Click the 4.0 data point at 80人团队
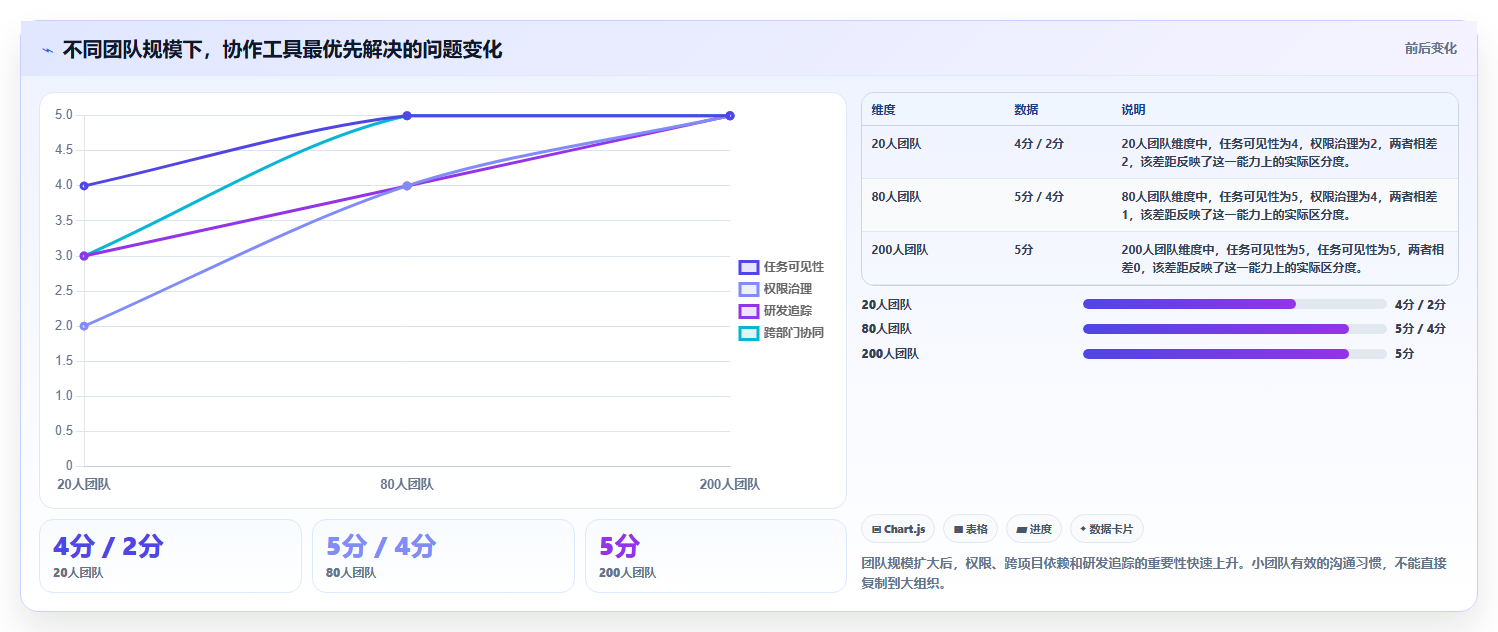 pos(407,186)
